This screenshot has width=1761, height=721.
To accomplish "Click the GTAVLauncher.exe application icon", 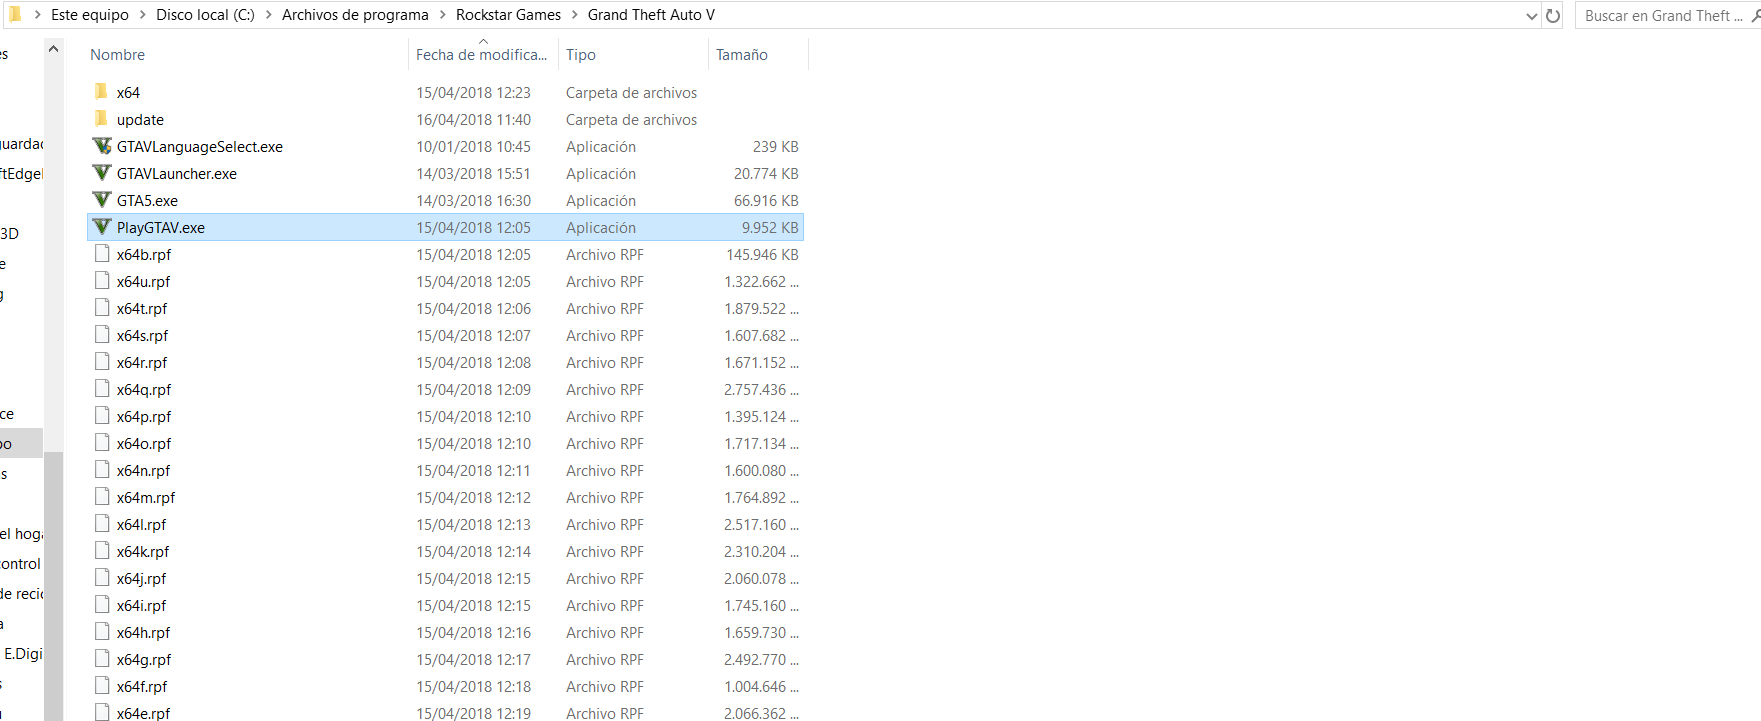I will [x=101, y=173].
